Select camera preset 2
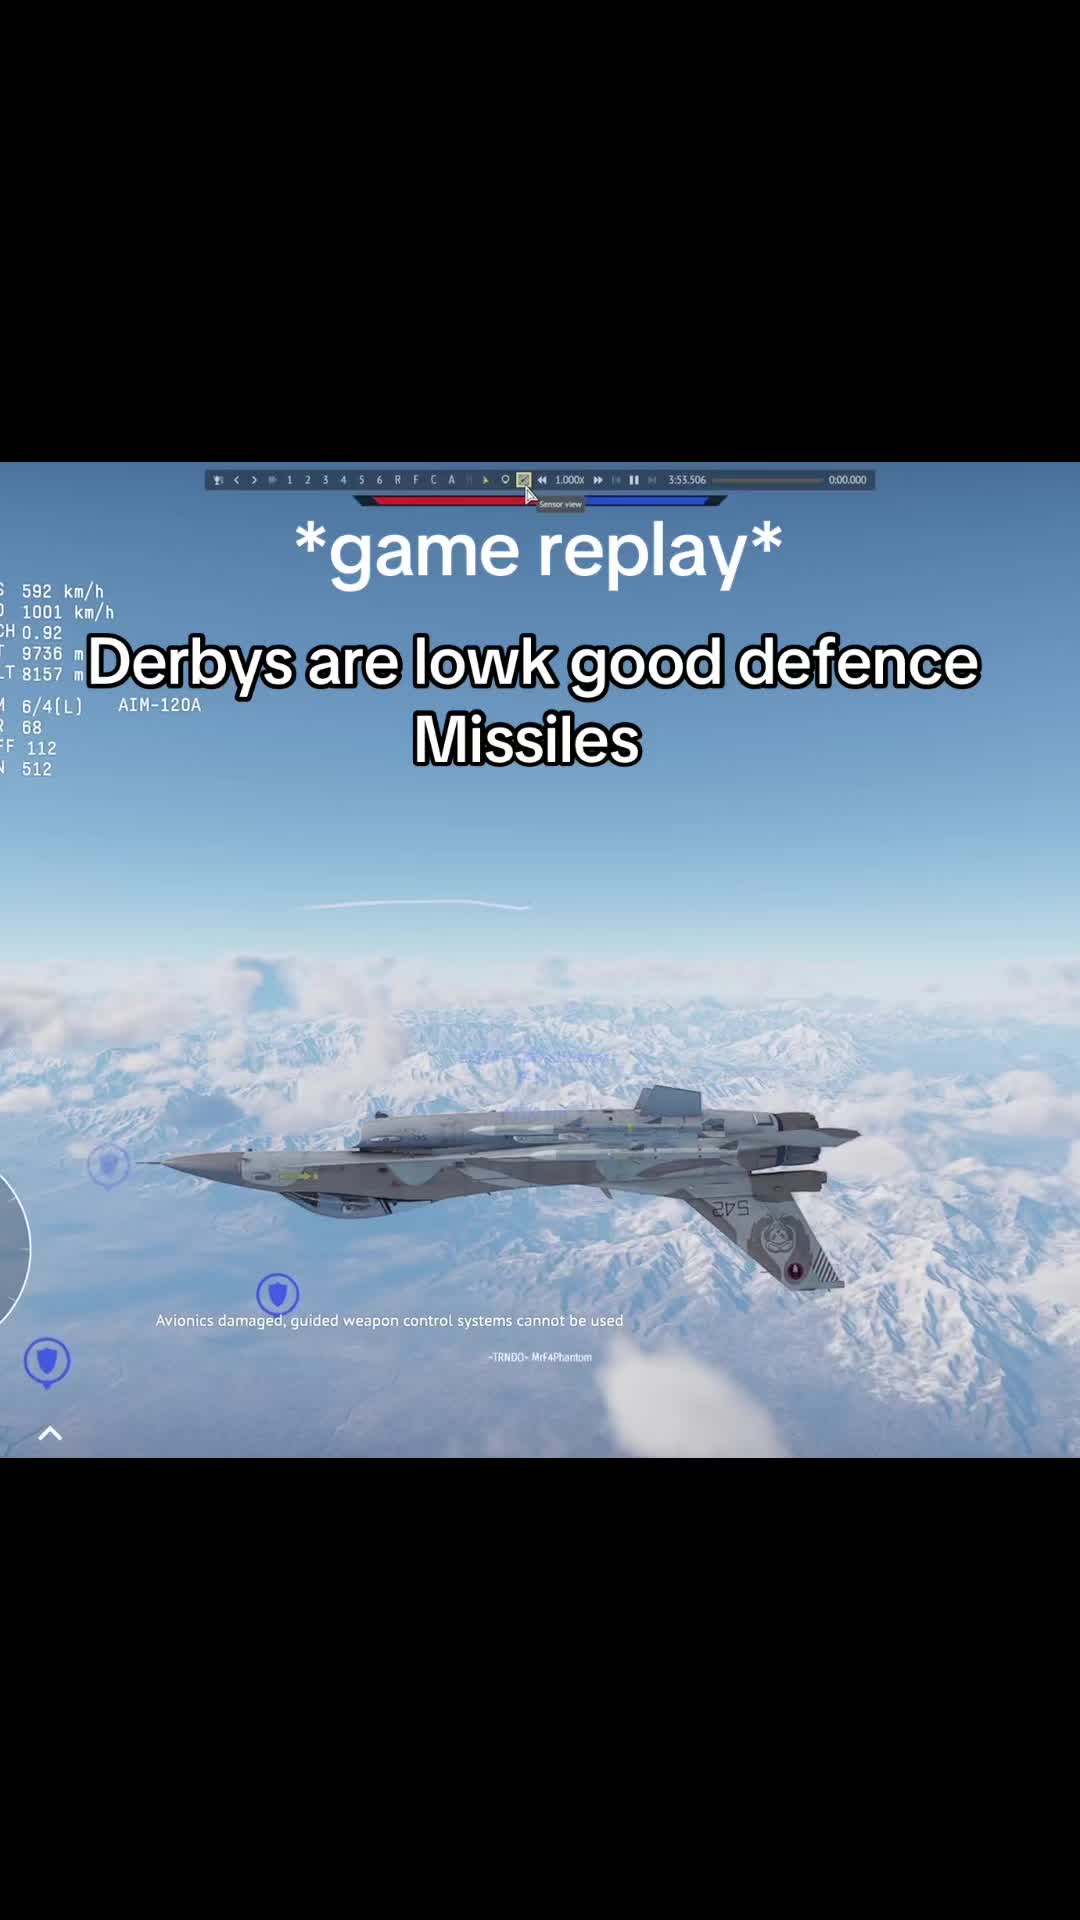 click(x=307, y=480)
